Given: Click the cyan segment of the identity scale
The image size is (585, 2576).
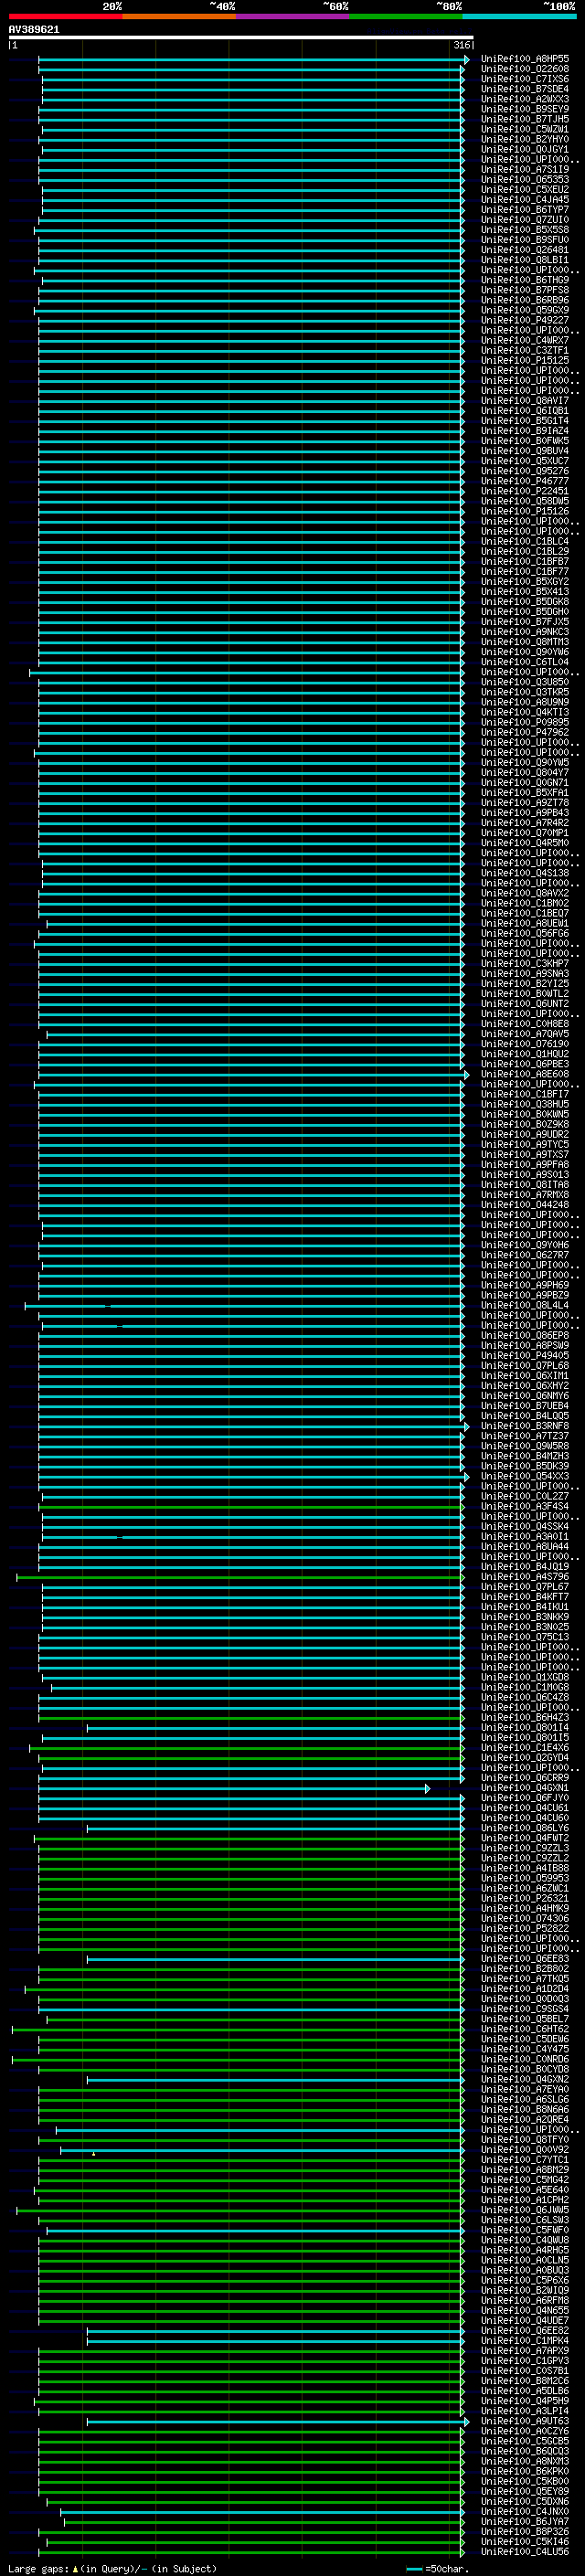Looking at the screenshot, I should 520,16.
